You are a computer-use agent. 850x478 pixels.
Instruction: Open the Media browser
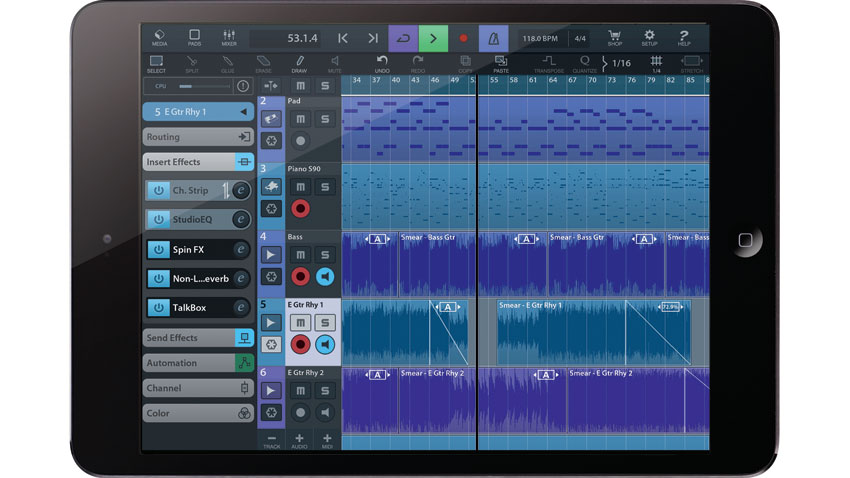(160, 38)
